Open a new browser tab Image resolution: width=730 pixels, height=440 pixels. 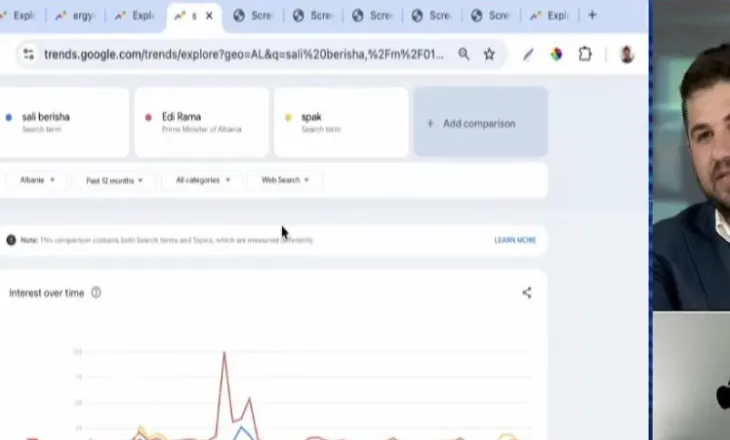592,15
